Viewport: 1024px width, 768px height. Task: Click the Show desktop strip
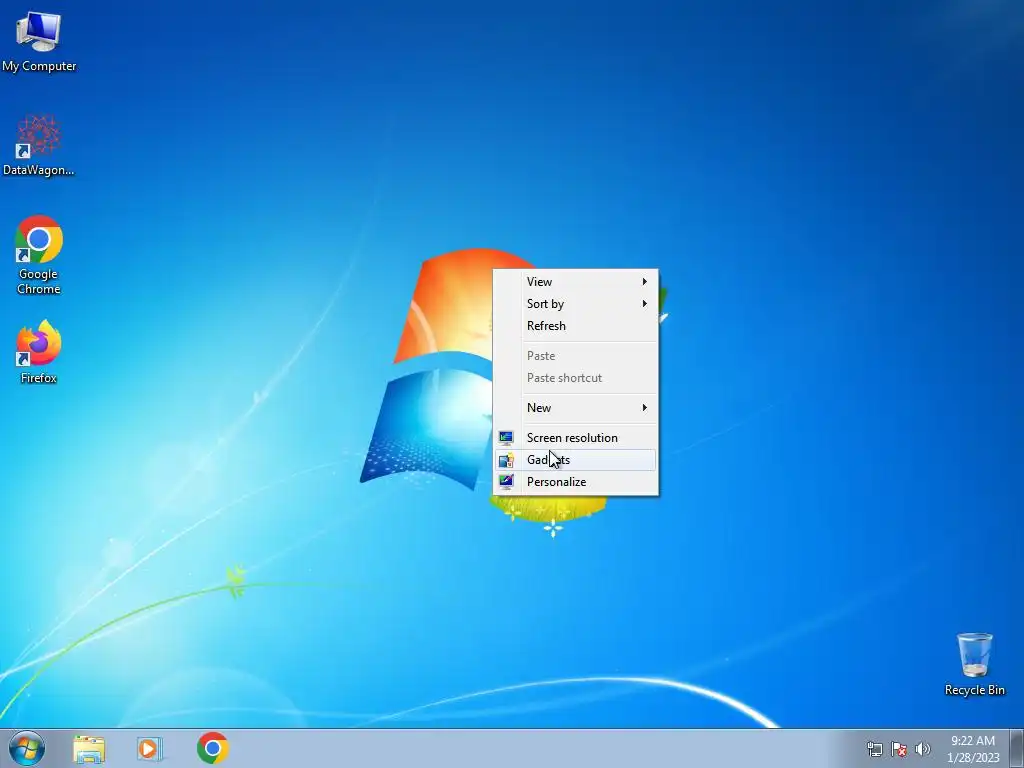1017,748
